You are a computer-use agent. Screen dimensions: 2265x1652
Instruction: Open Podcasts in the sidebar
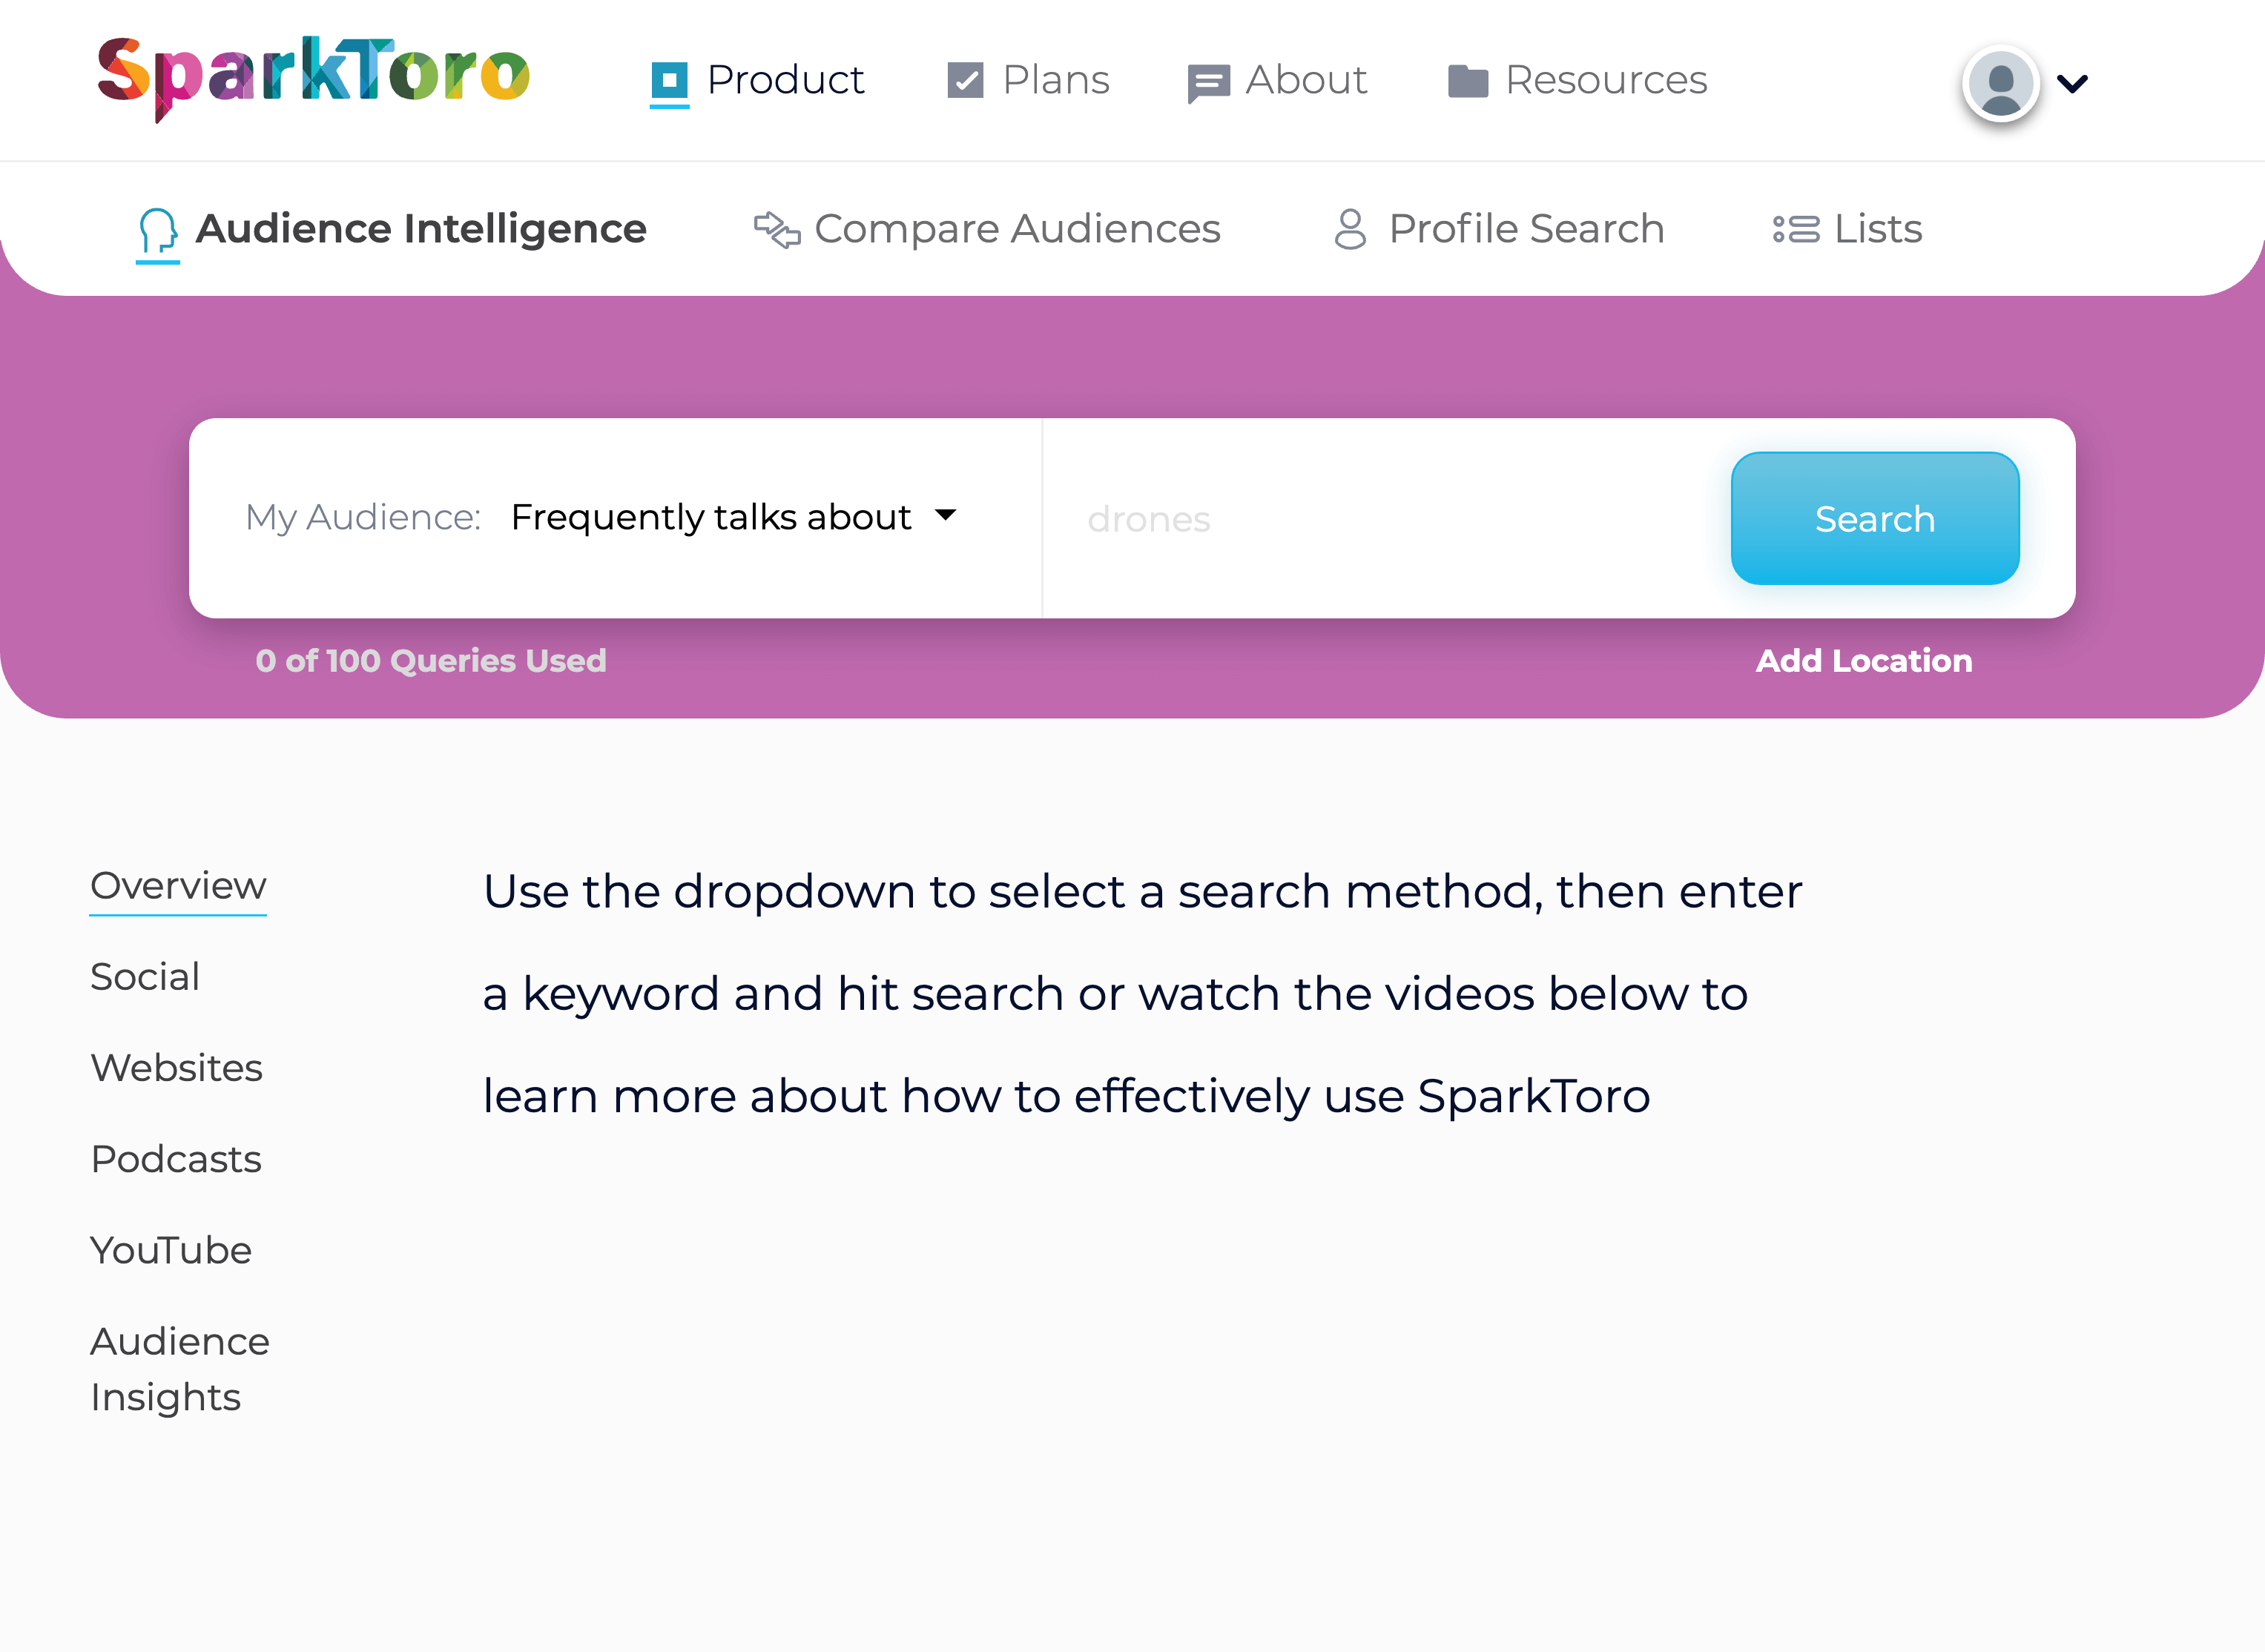[x=176, y=1158]
